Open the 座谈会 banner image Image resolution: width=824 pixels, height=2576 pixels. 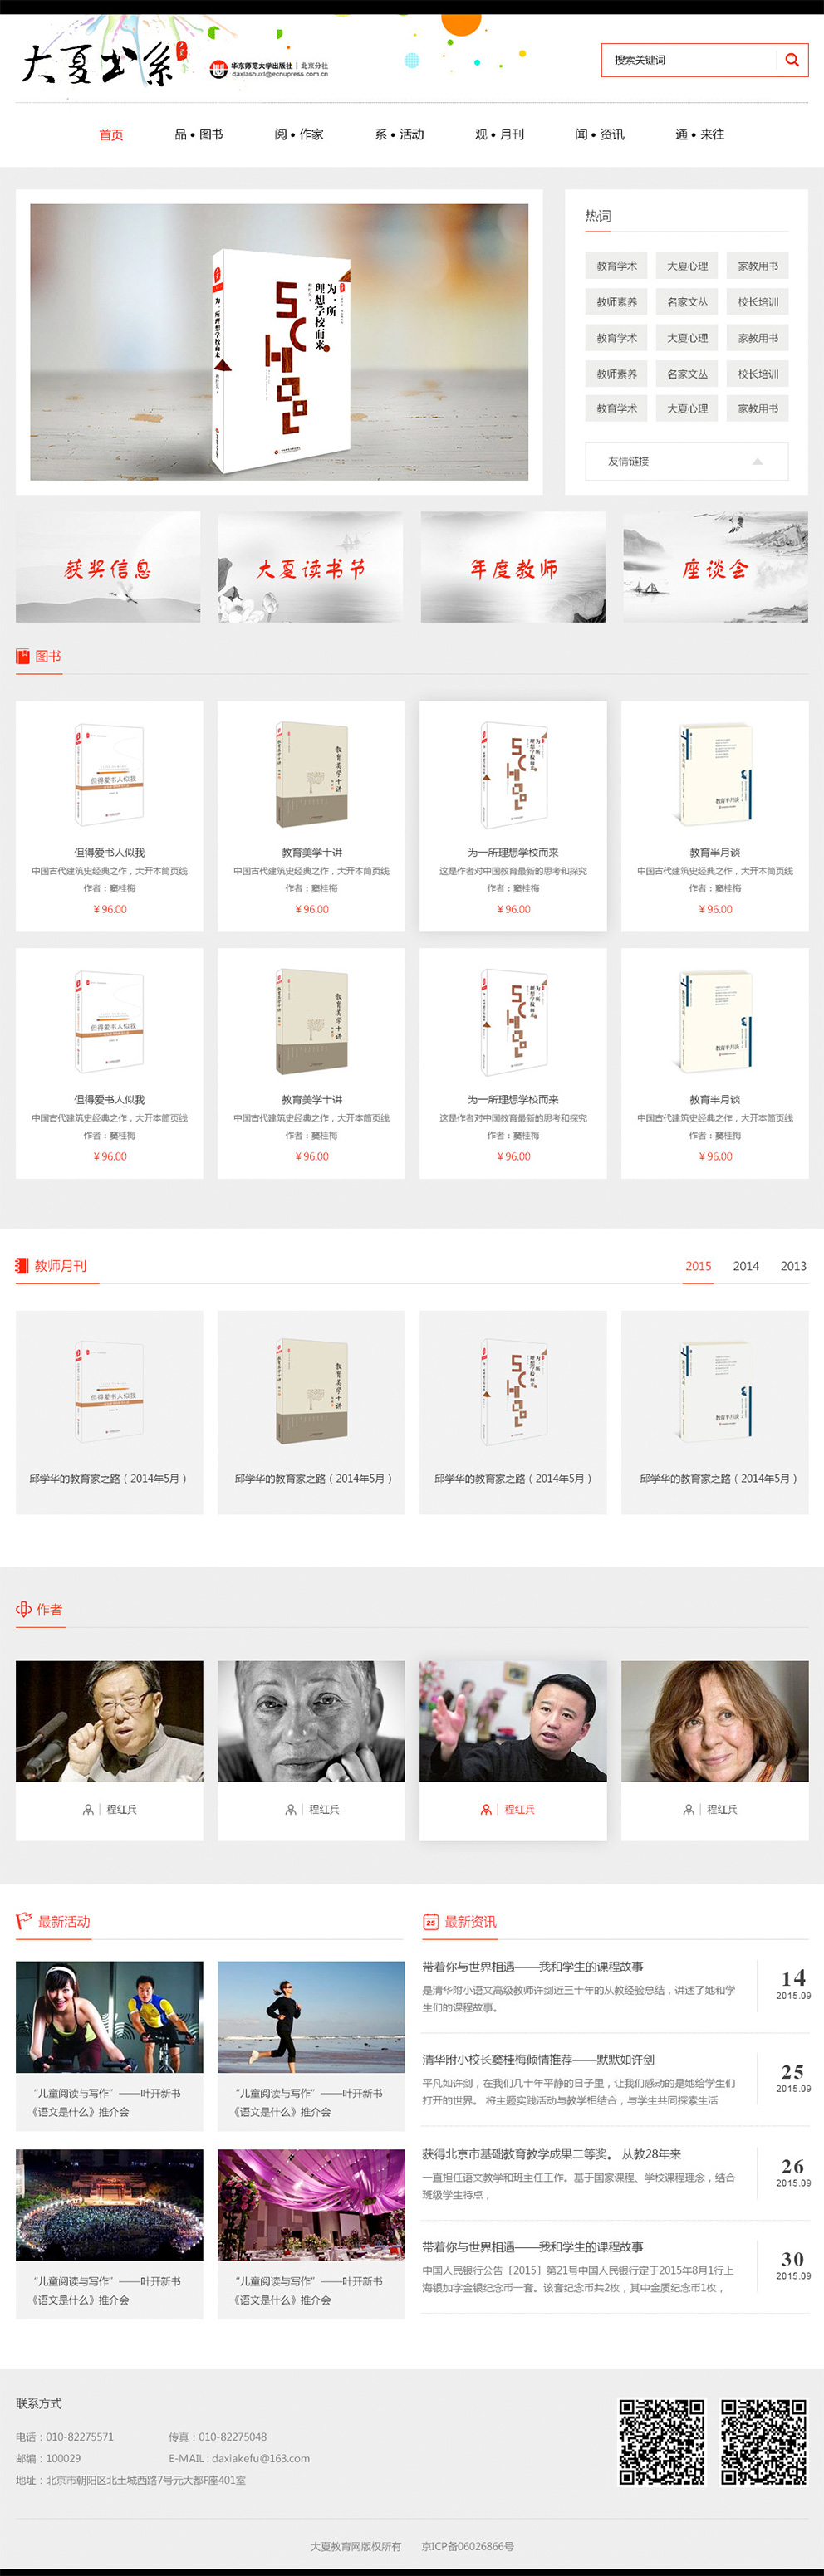pyautogui.click(x=715, y=567)
